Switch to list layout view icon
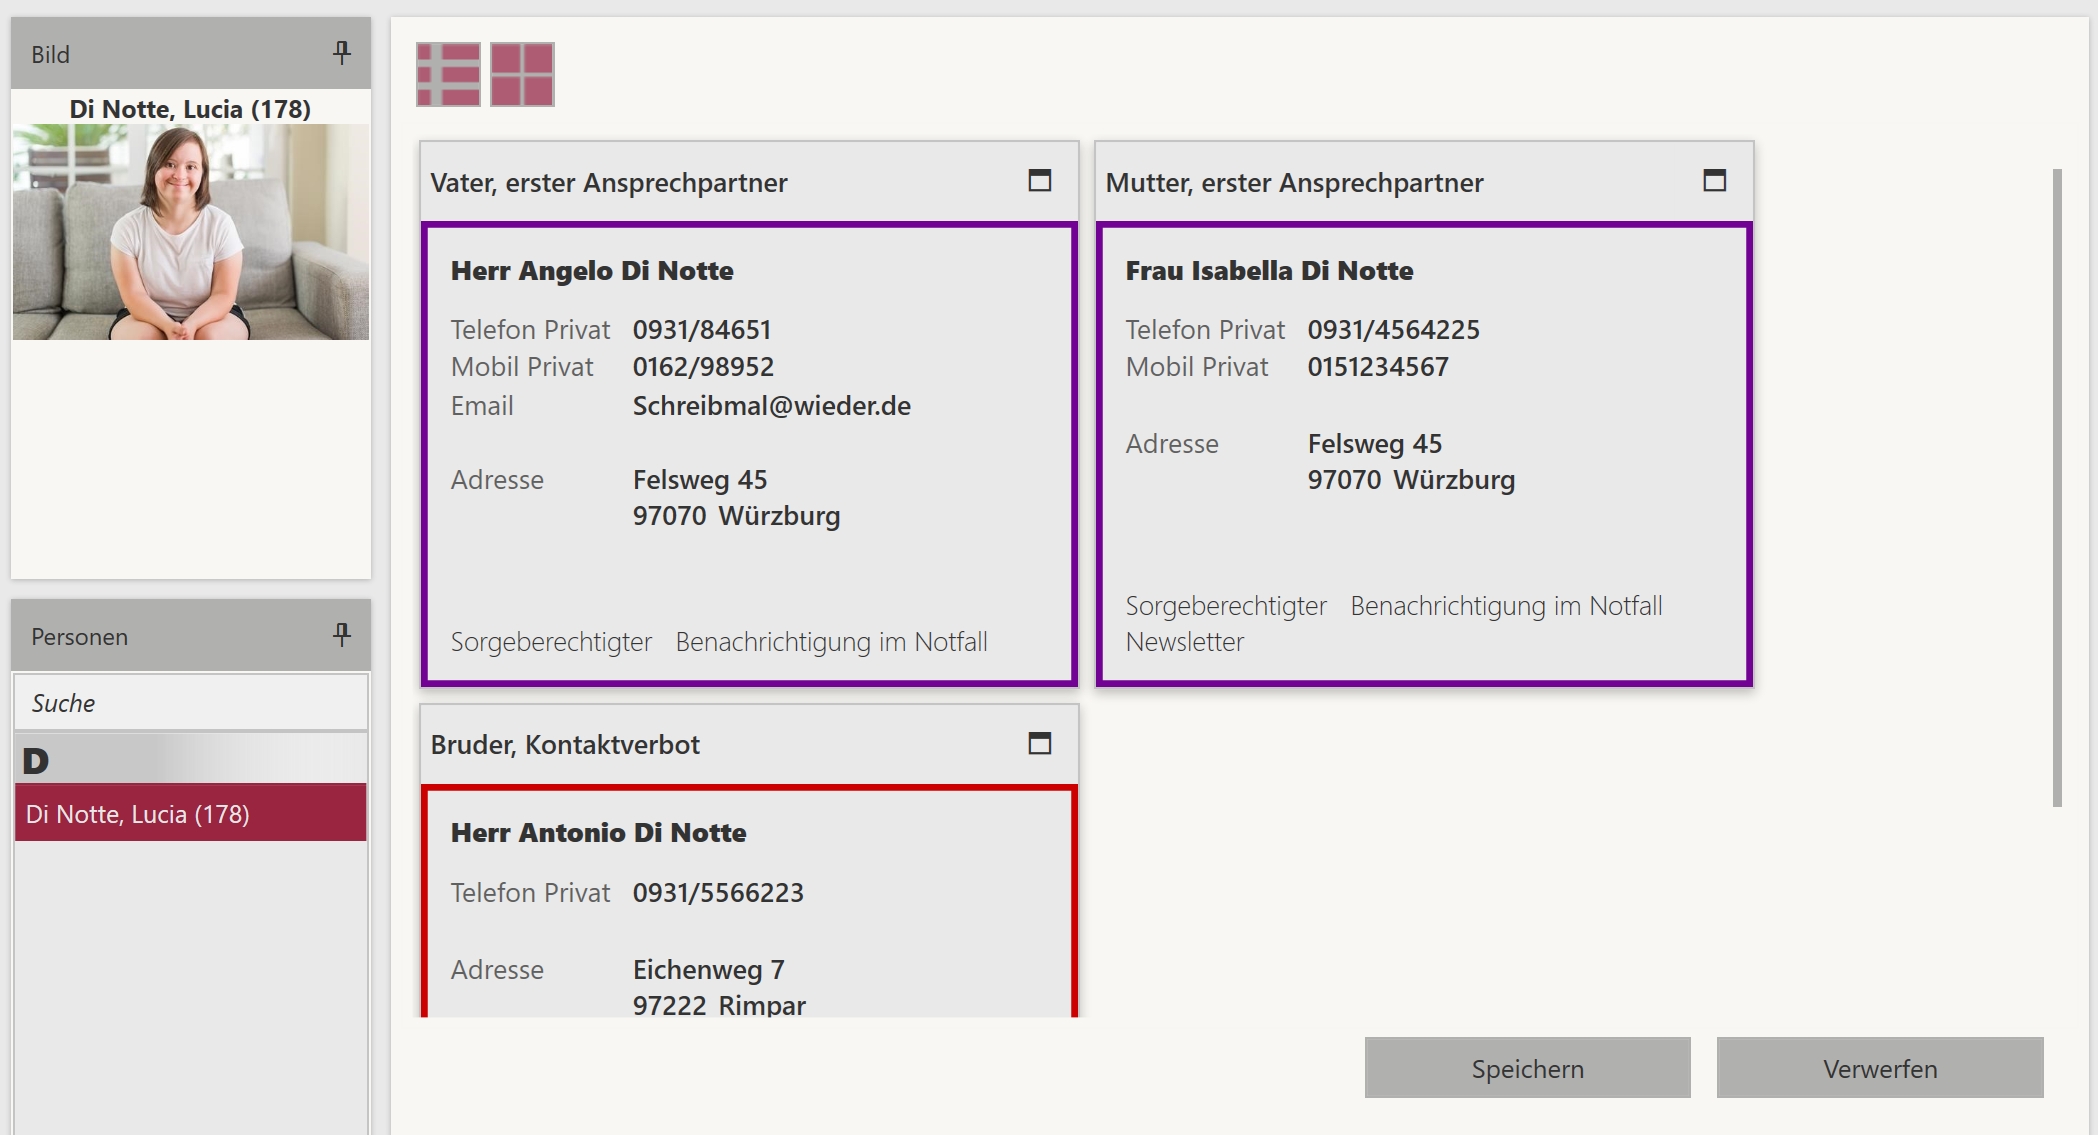 tap(448, 74)
